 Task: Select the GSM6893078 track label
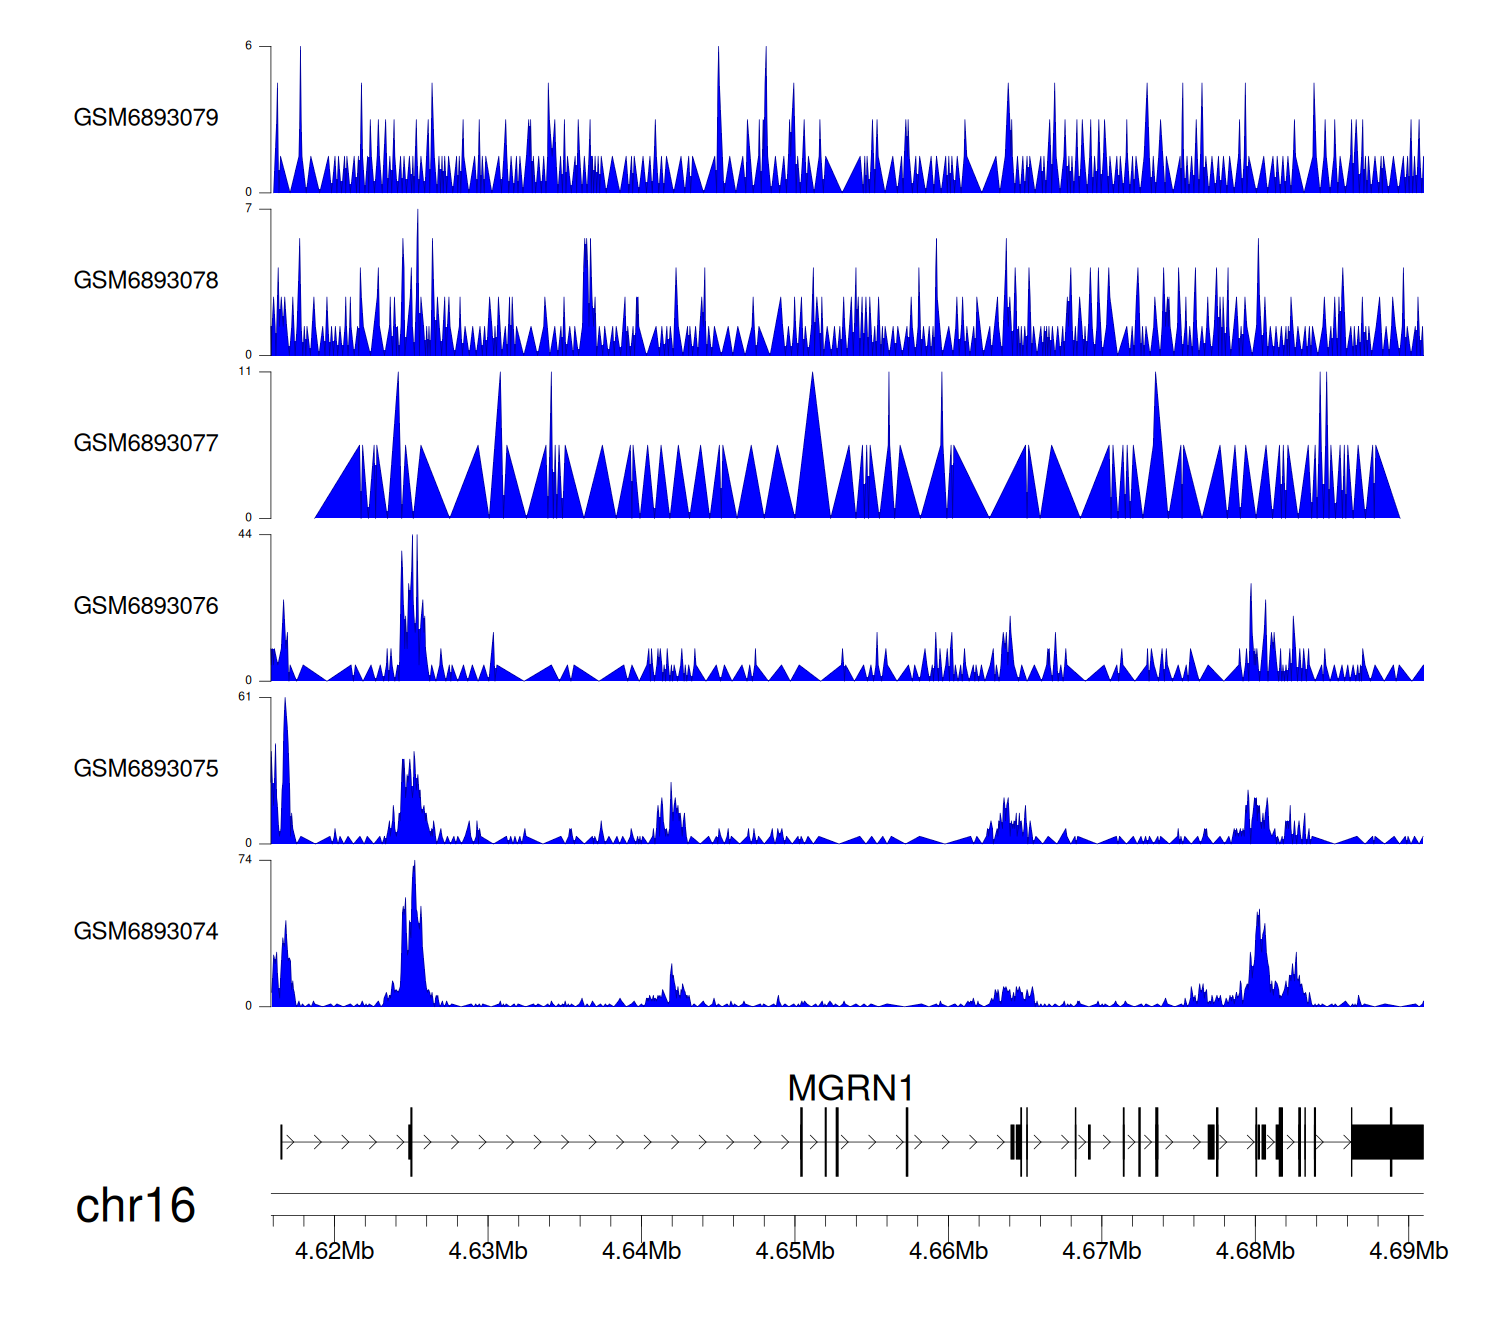pos(146,281)
